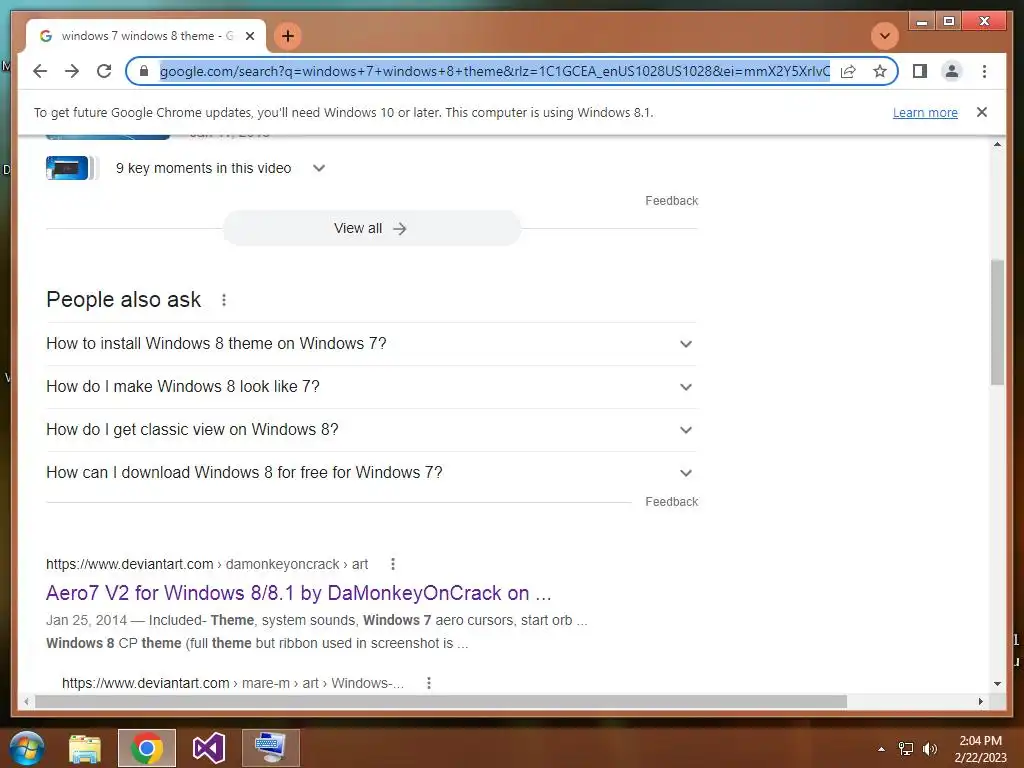Image resolution: width=1024 pixels, height=768 pixels.
Task: Reload the current page
Action: 104,71
